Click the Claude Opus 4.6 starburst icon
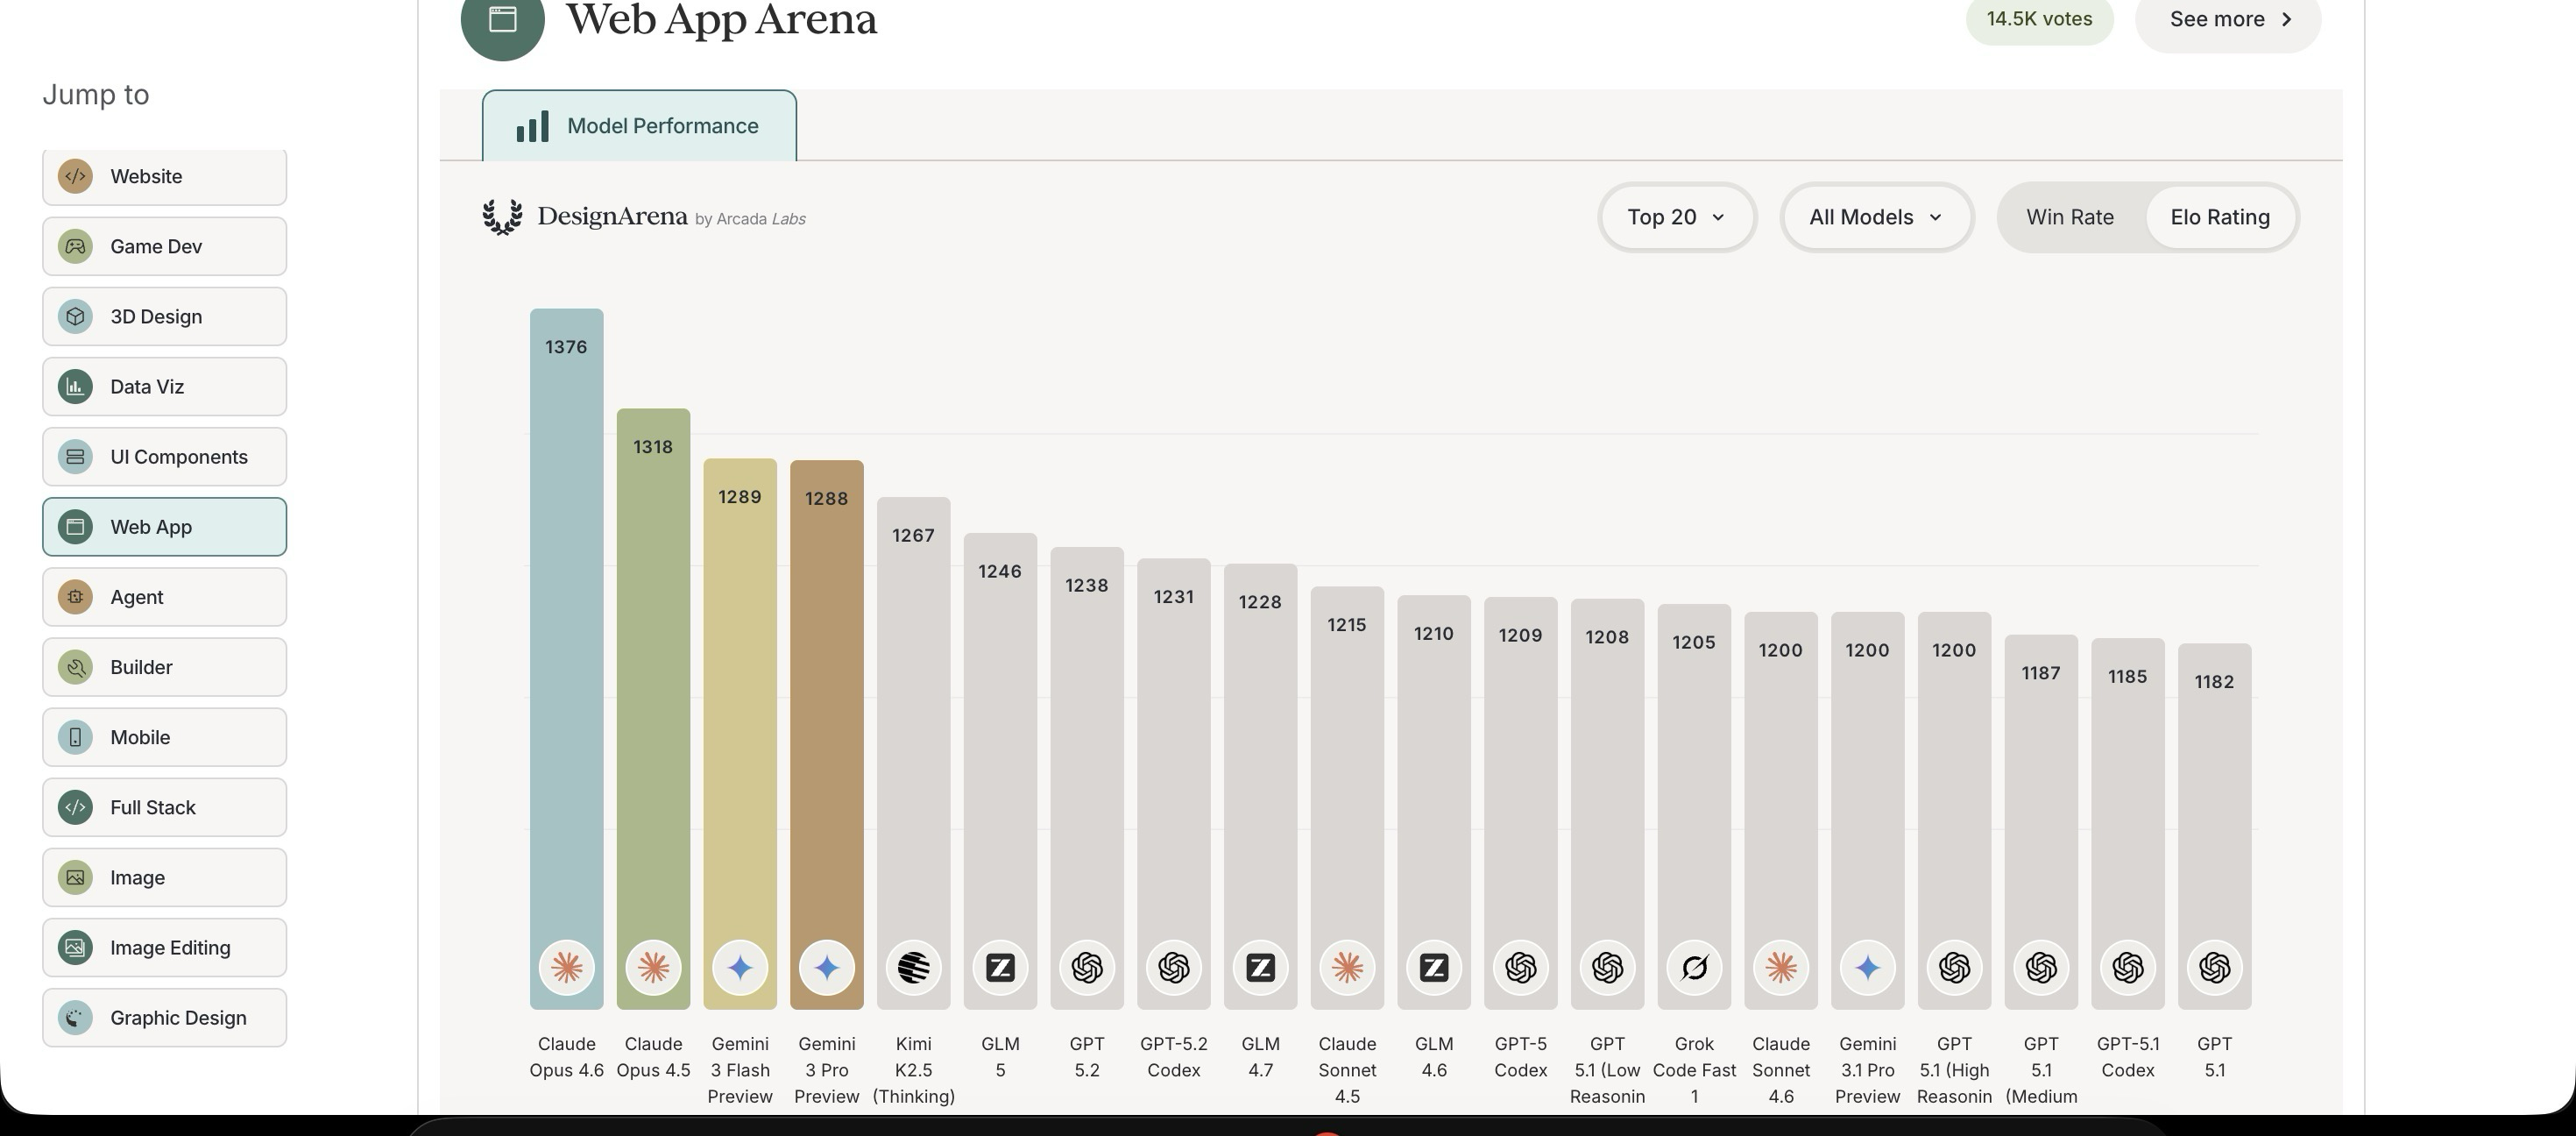 click(566, 968)
